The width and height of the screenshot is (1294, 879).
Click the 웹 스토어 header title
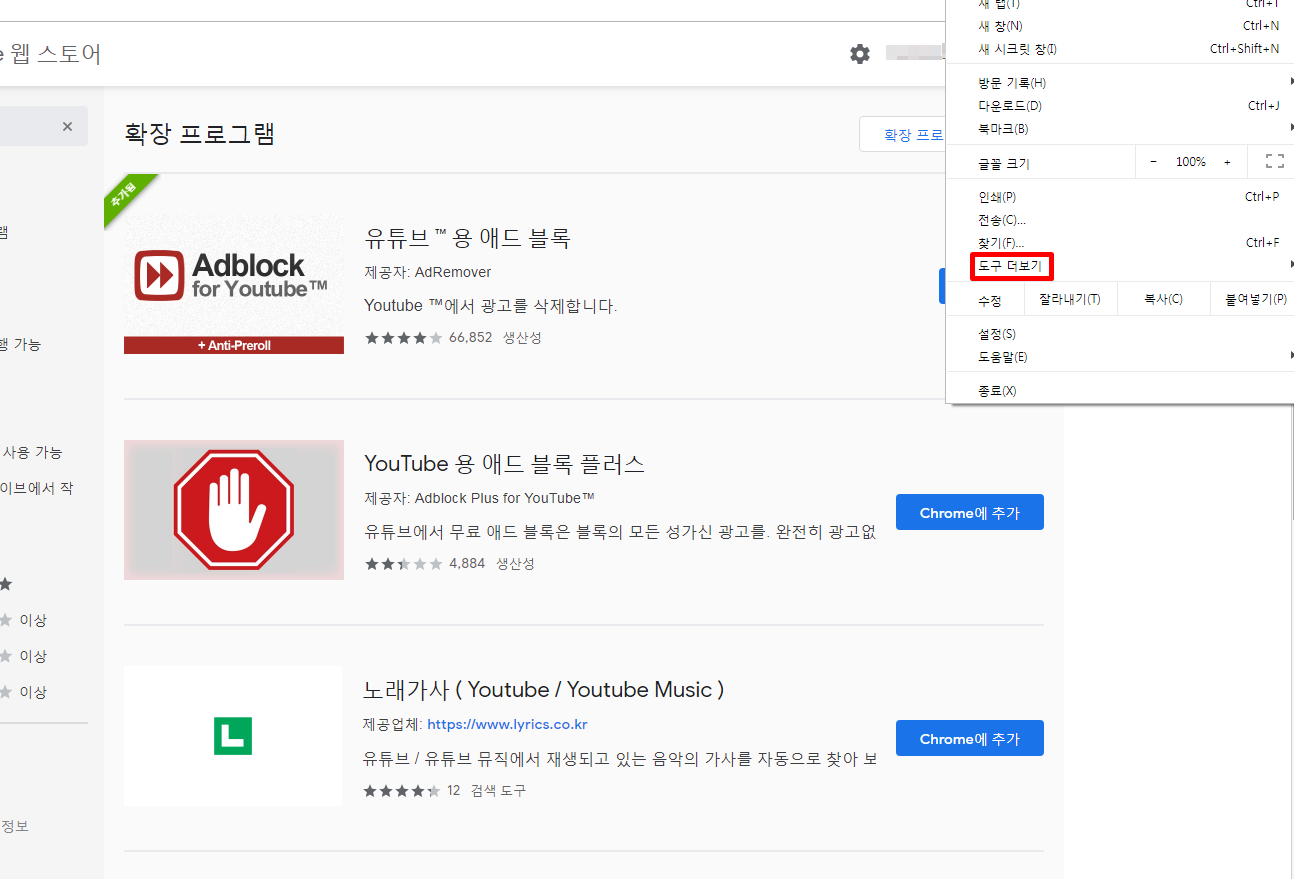click(x=56, y=54)
